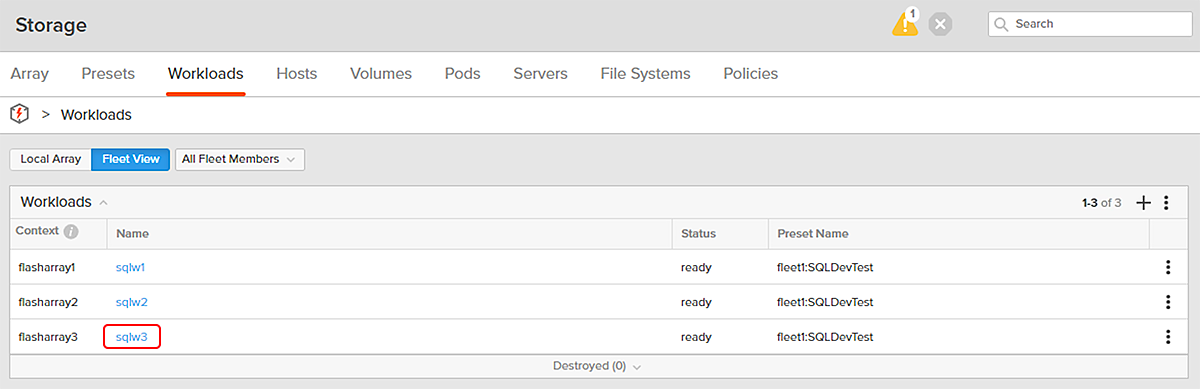Open the sqlw2 row options menu
This screenshot has height=389, width=1200.
click(1167, 302)
